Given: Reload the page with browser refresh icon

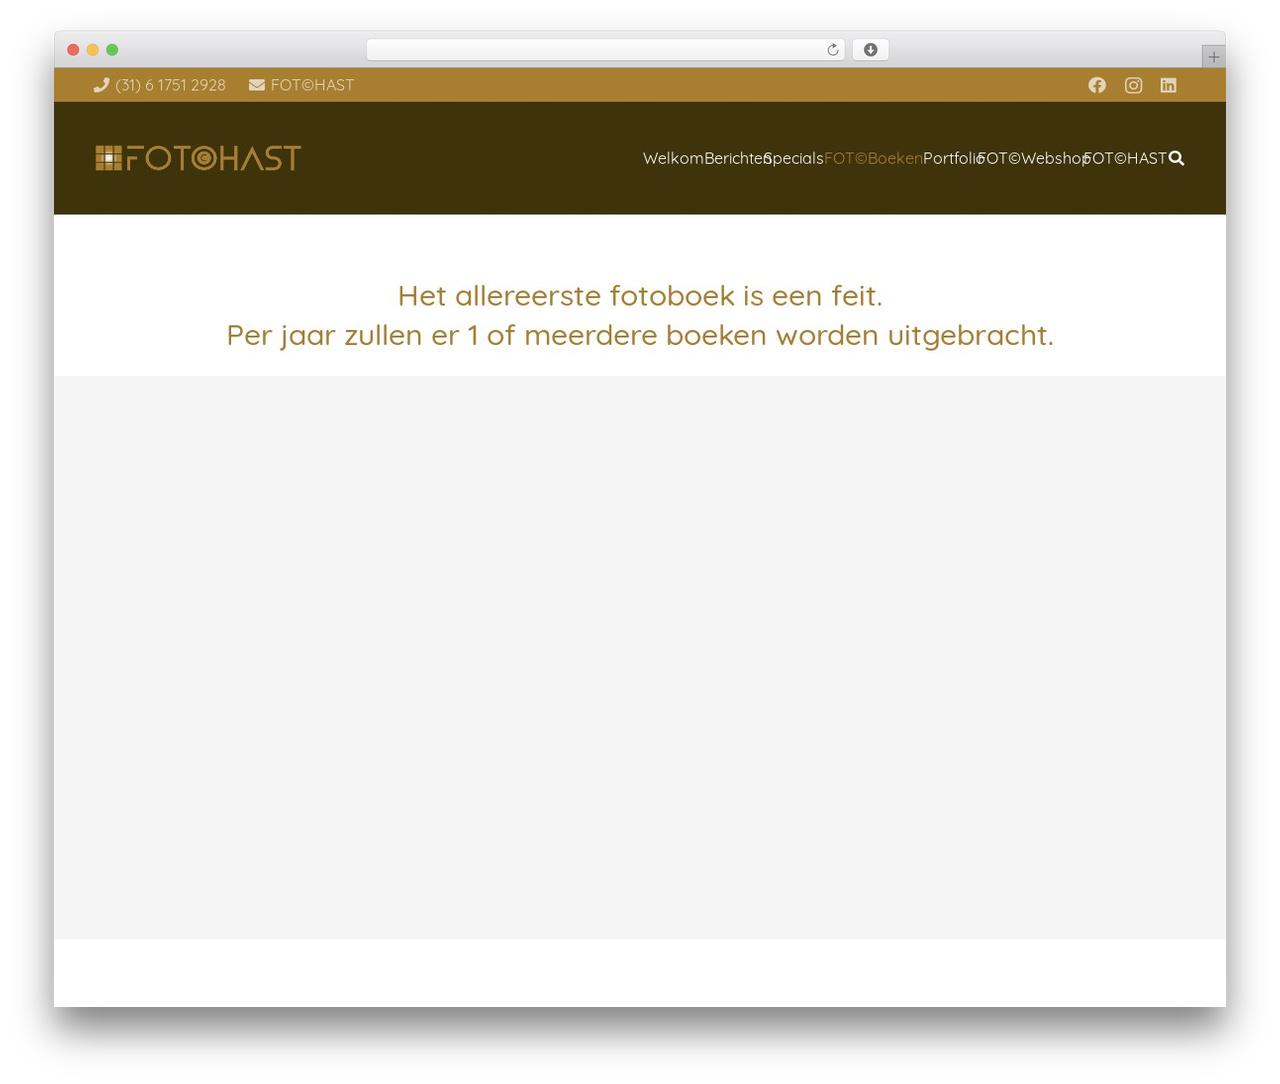Looking at the screenshot, I should coord(832,50).
